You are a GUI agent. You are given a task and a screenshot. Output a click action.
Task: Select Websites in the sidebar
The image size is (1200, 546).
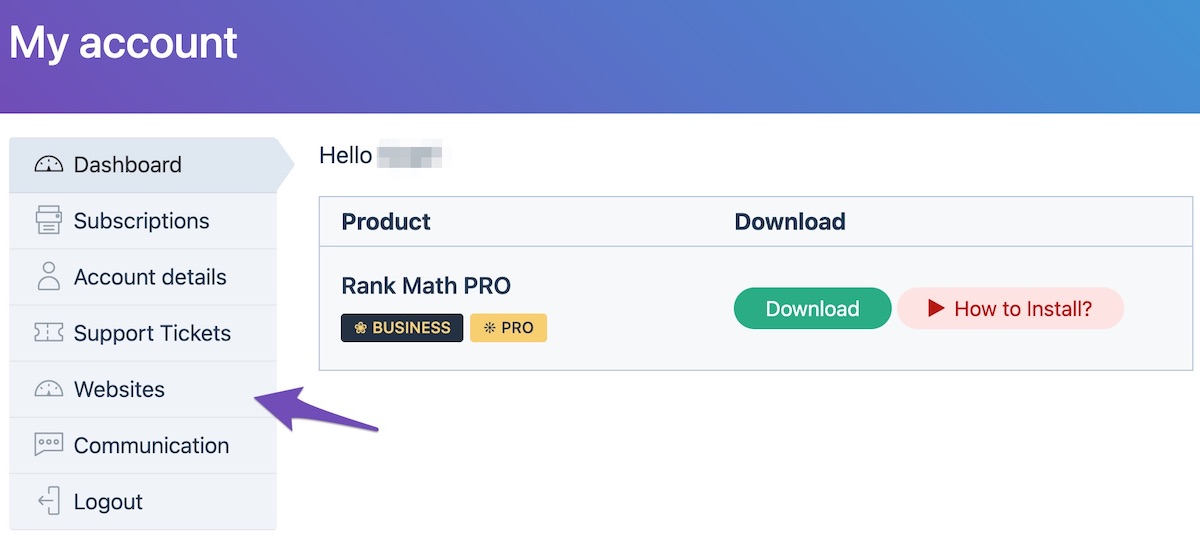pos(119,389)
